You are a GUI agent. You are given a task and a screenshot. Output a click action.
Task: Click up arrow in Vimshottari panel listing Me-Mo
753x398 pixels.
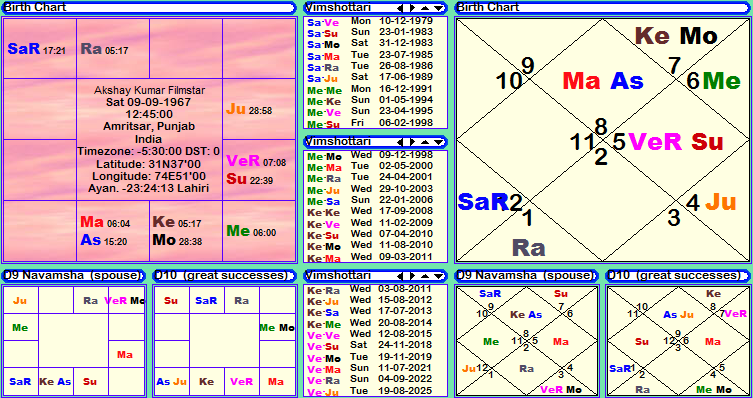(425, 142)
